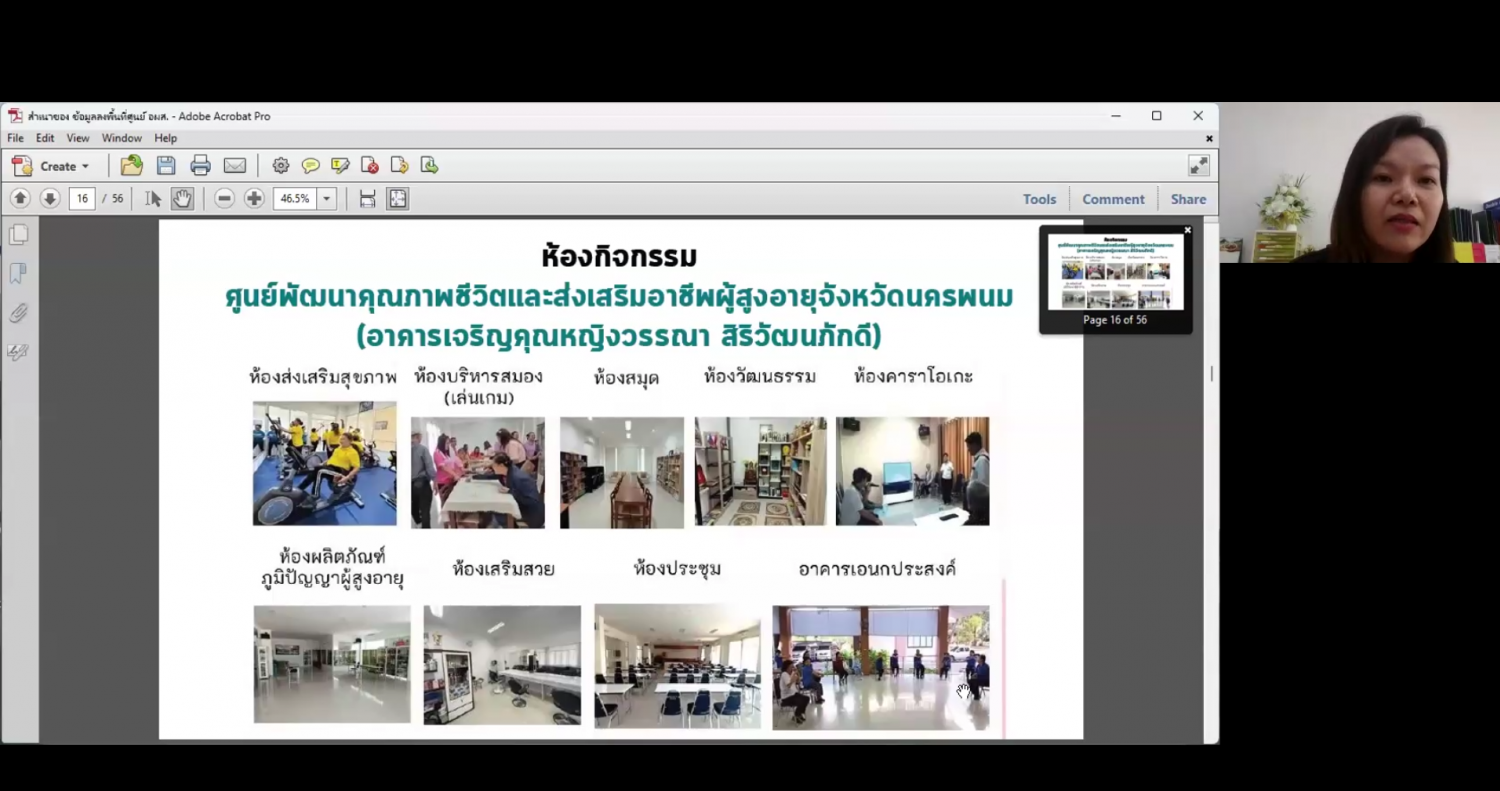This screenshot has height=791, width=1500.
Task: Zoom out with the minus button
Action: (x=225, y=198)
